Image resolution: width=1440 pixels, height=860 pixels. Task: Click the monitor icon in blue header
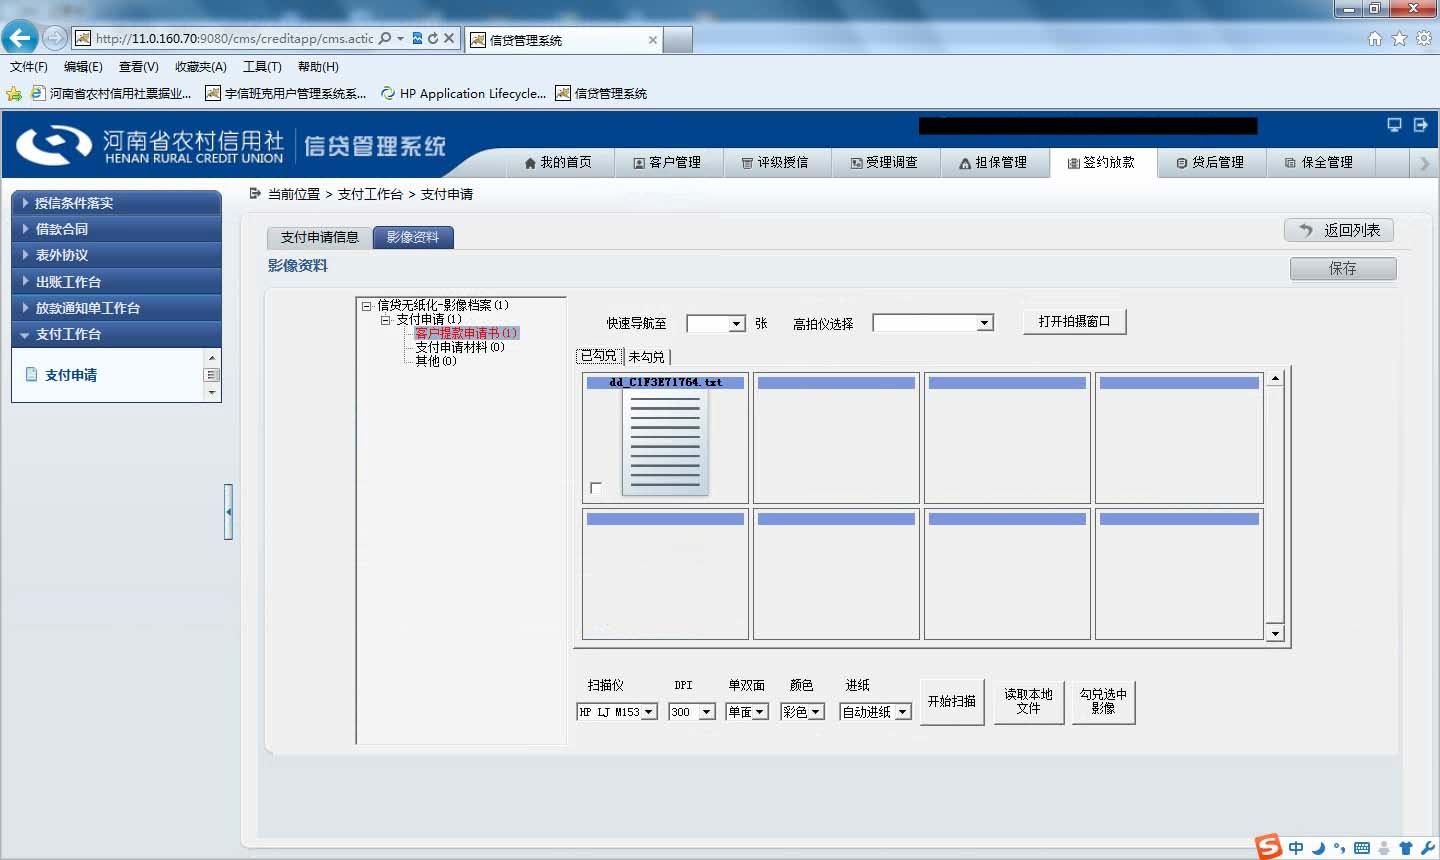pyautogui.click(x=1394, y=125)
